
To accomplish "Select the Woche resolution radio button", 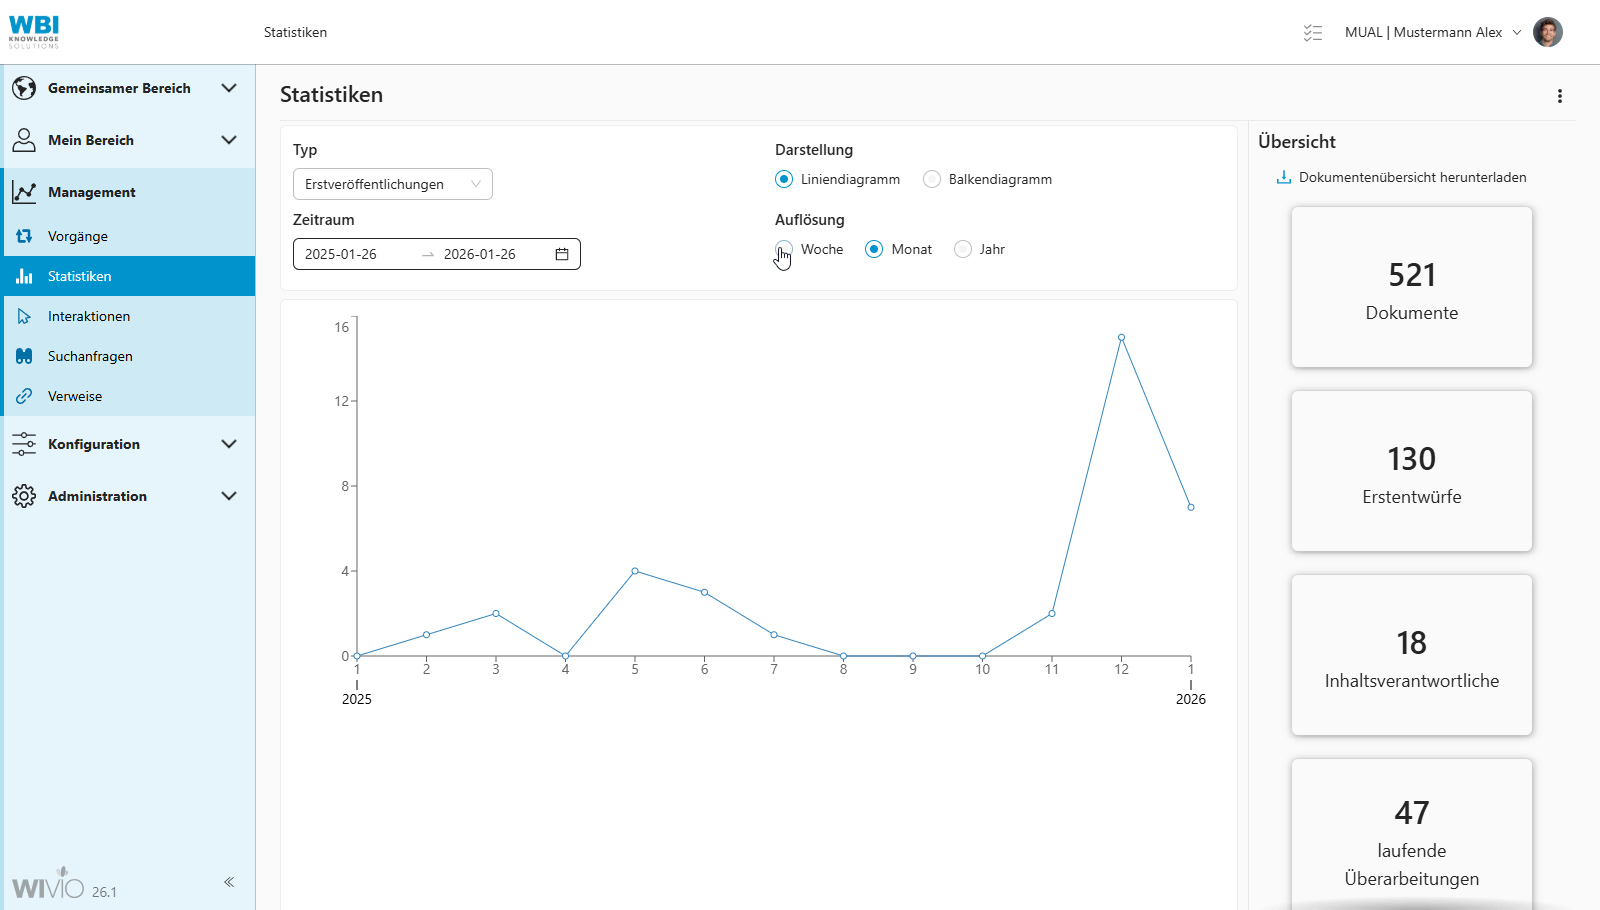I will tap(784, 249).
